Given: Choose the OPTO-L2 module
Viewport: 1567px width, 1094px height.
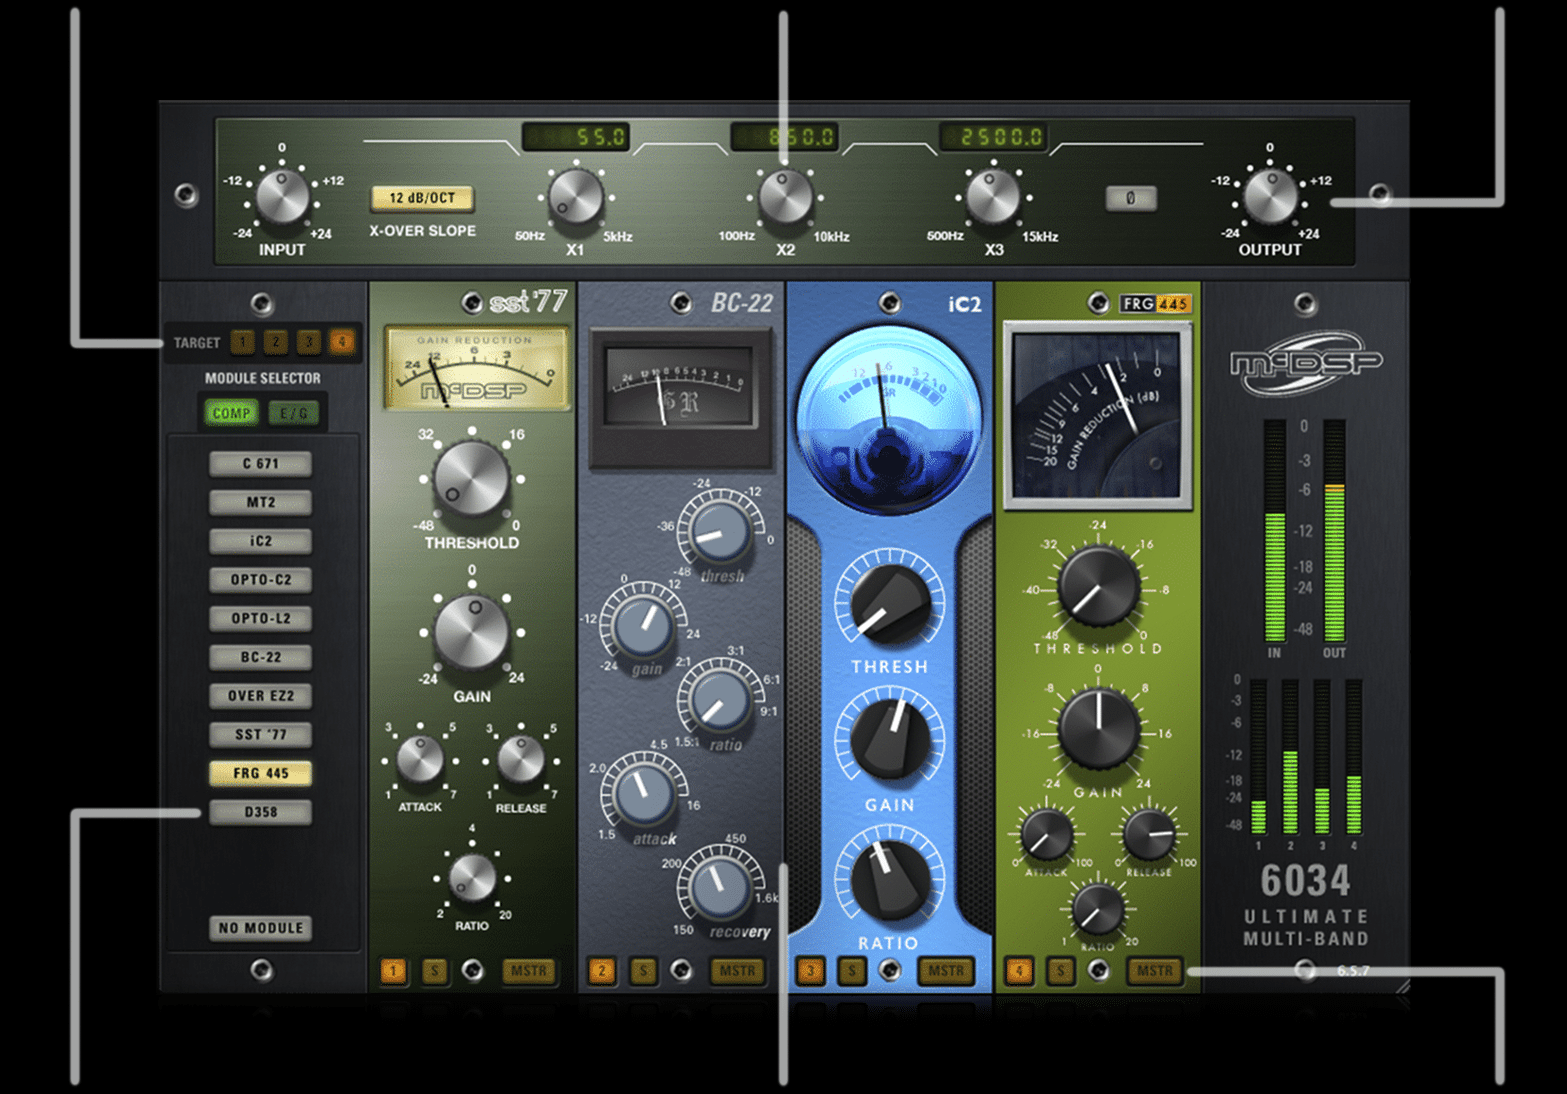Looking at the screenshot, I should [260, 618].
